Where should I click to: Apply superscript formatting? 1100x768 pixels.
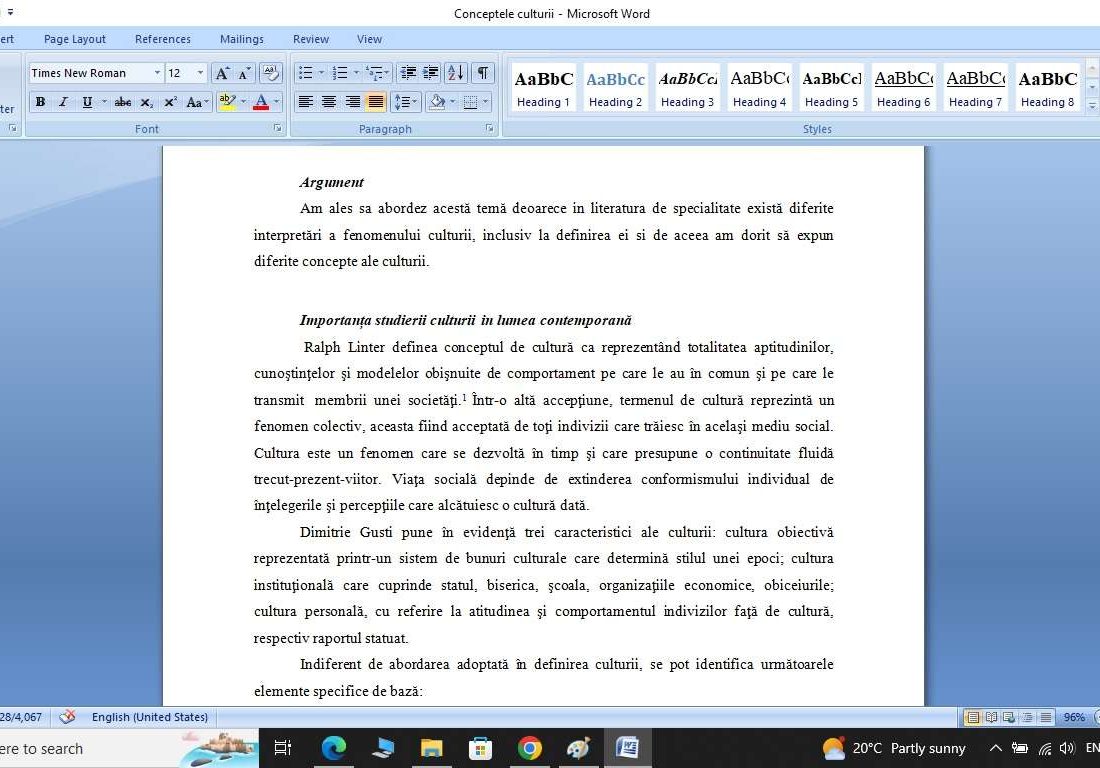[170, 102]
